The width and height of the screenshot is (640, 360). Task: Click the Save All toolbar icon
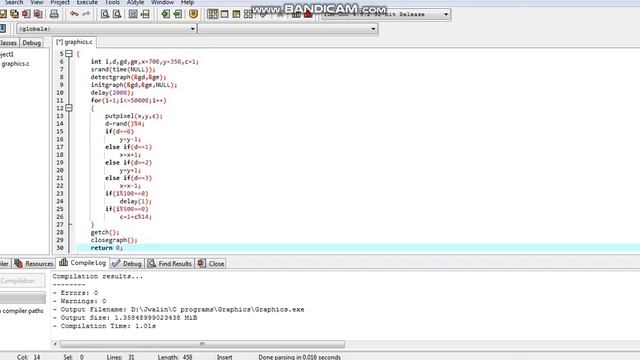pyautogui.click(x=14, y=14)
